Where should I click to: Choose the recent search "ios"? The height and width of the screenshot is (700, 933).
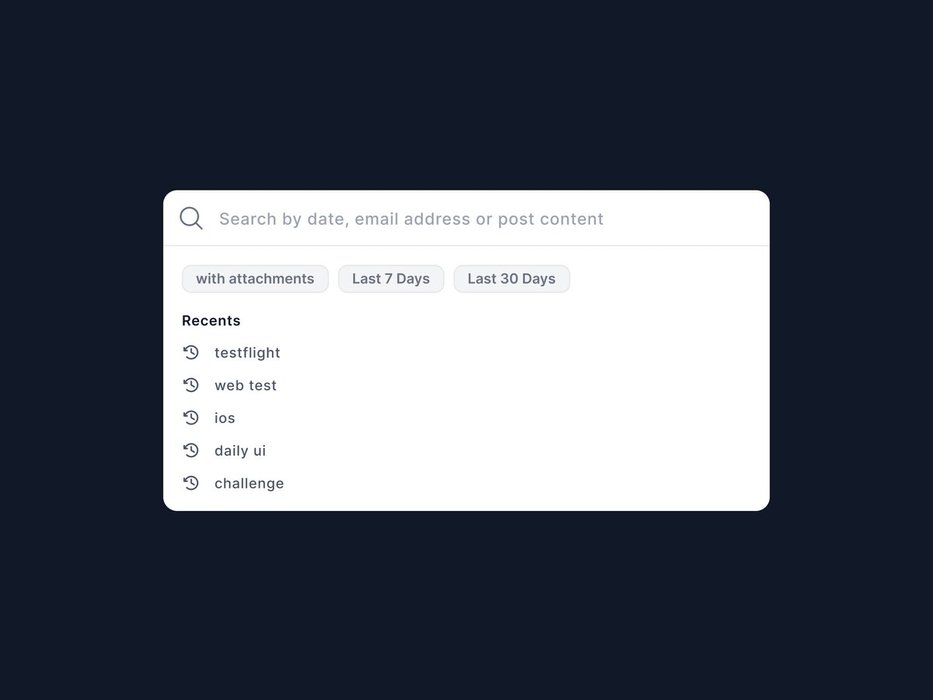point(225,418)
